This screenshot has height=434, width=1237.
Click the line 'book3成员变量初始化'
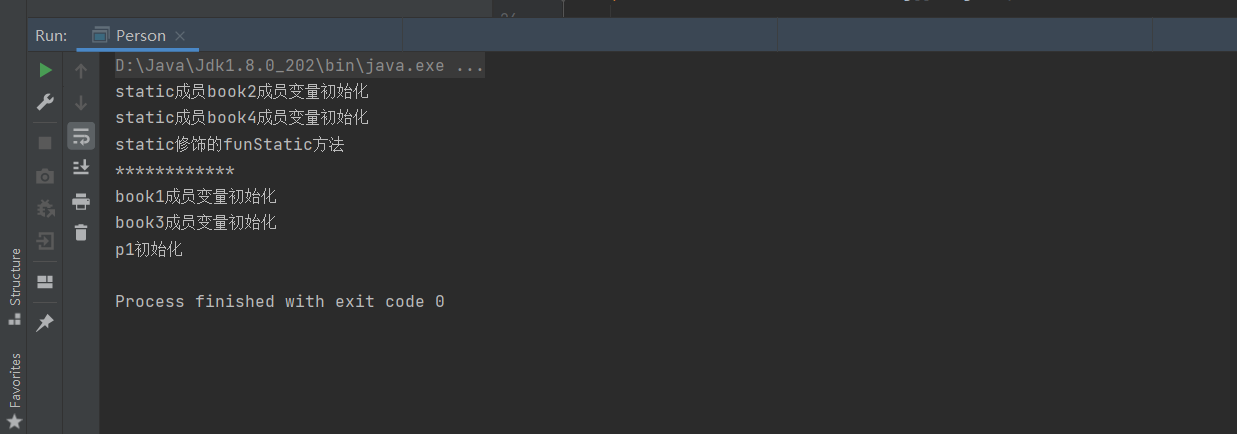[x=196, y=222]
